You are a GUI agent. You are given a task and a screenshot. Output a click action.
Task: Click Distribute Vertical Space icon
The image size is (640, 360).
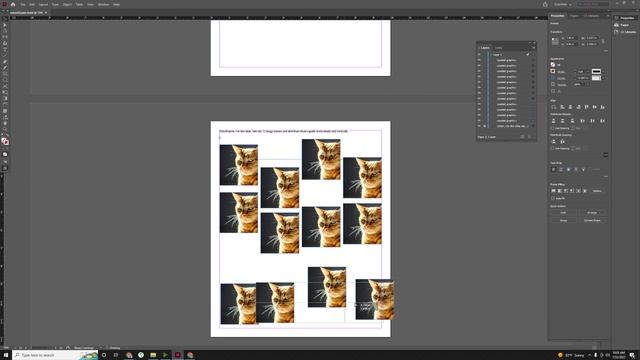[x=553, y=142]
